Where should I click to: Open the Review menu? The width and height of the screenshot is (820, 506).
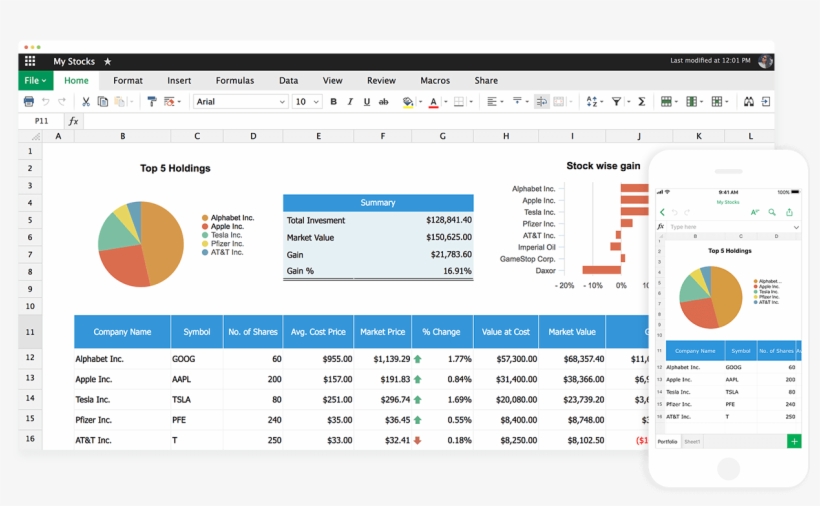pyautogui.click(x=381, y=80)
